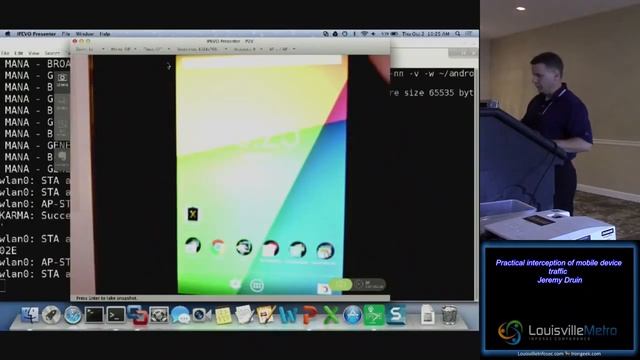The height and width of the screenshot is (360, 640).
Task: Open the overlapping blue-red squares dock icon
Action: point(137,315)
